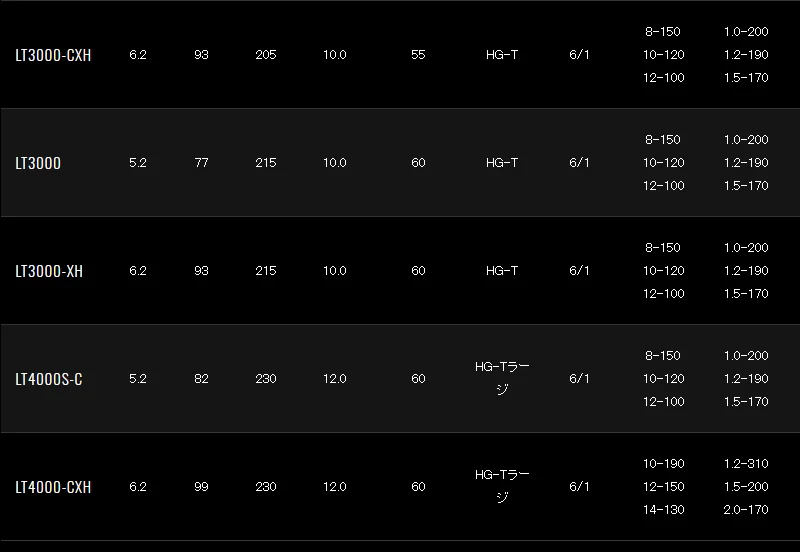
Task: Click the 14-130 line capacity value
Action: tap(663, 510)
